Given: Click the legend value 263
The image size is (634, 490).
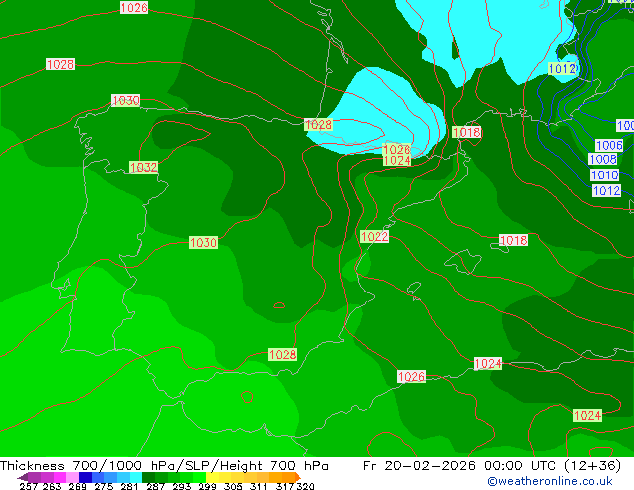Looking at the screenshot, I should pos(52,486).
